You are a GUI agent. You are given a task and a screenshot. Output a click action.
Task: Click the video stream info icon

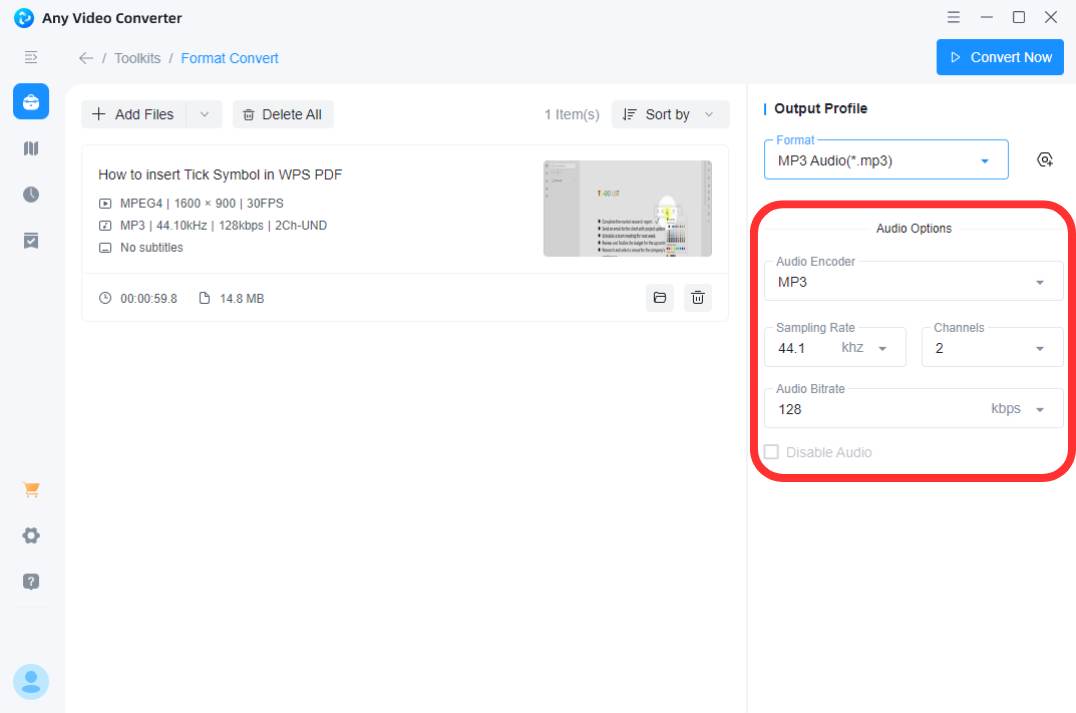pos(105,203)
